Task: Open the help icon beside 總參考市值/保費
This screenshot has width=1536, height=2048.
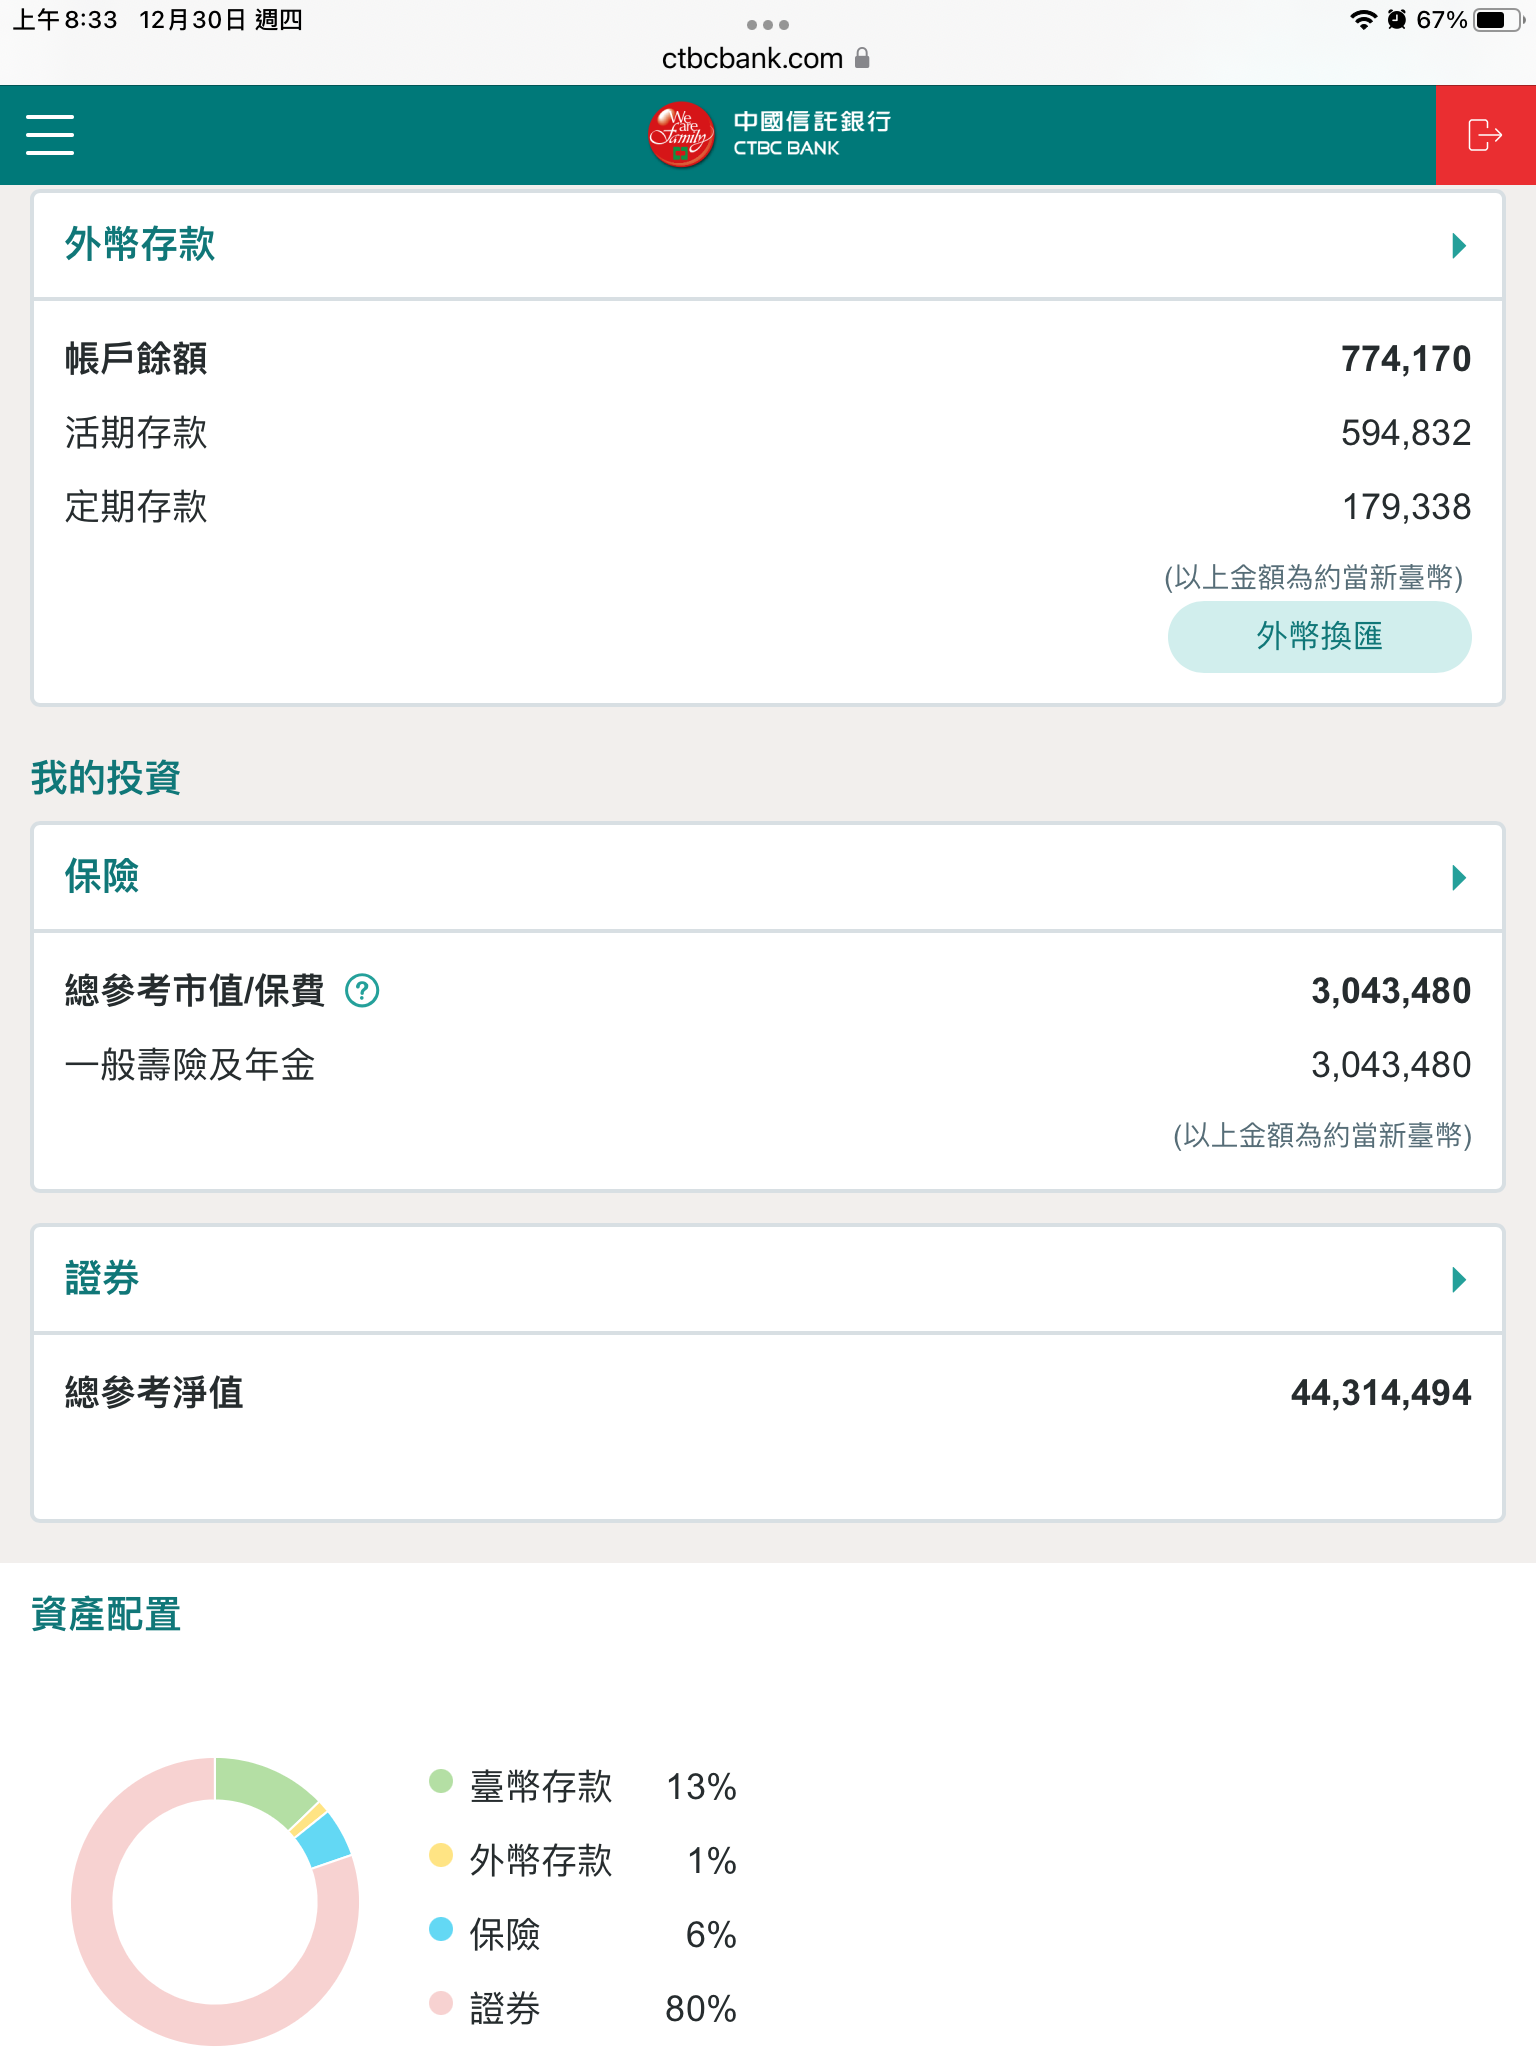Action: (362, 991)
